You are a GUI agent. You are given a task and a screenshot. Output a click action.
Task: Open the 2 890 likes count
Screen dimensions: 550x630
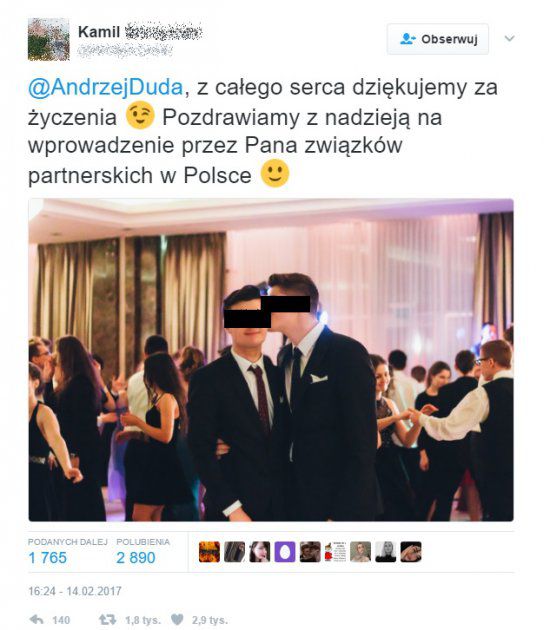point(136,558)
